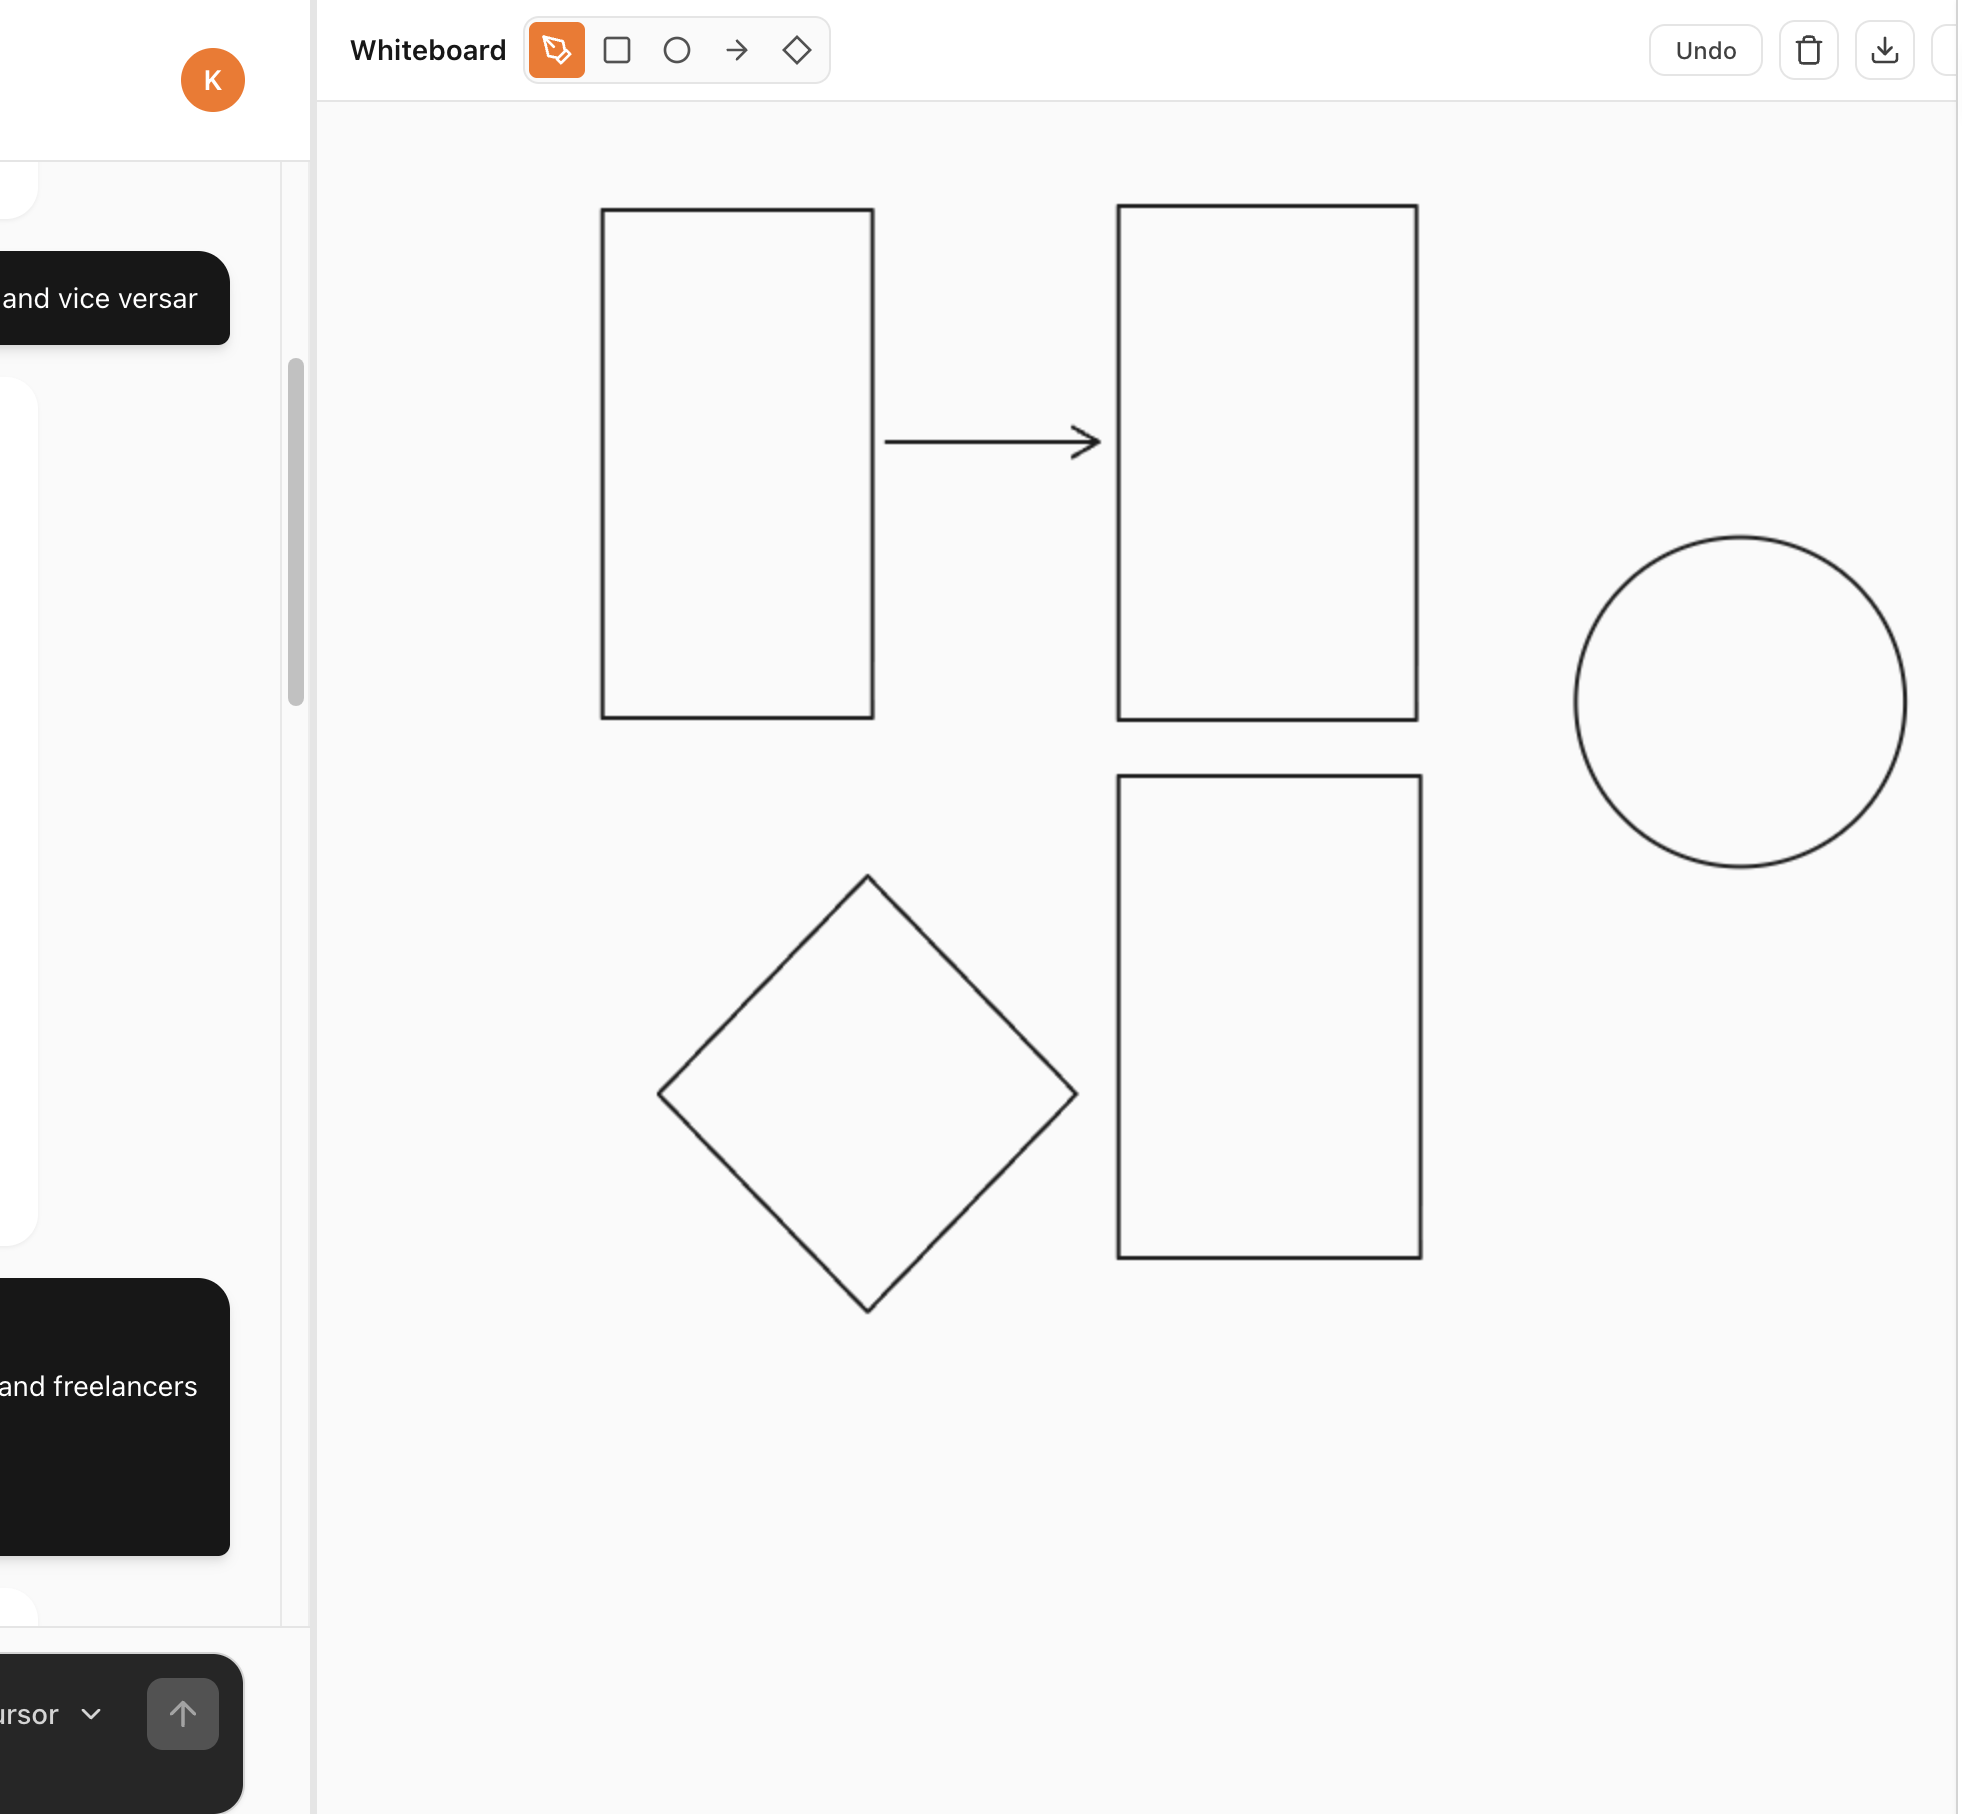Select the Circle shape tool
The width and height of the screenshot is (1962, 1814).
click(677, 50)
